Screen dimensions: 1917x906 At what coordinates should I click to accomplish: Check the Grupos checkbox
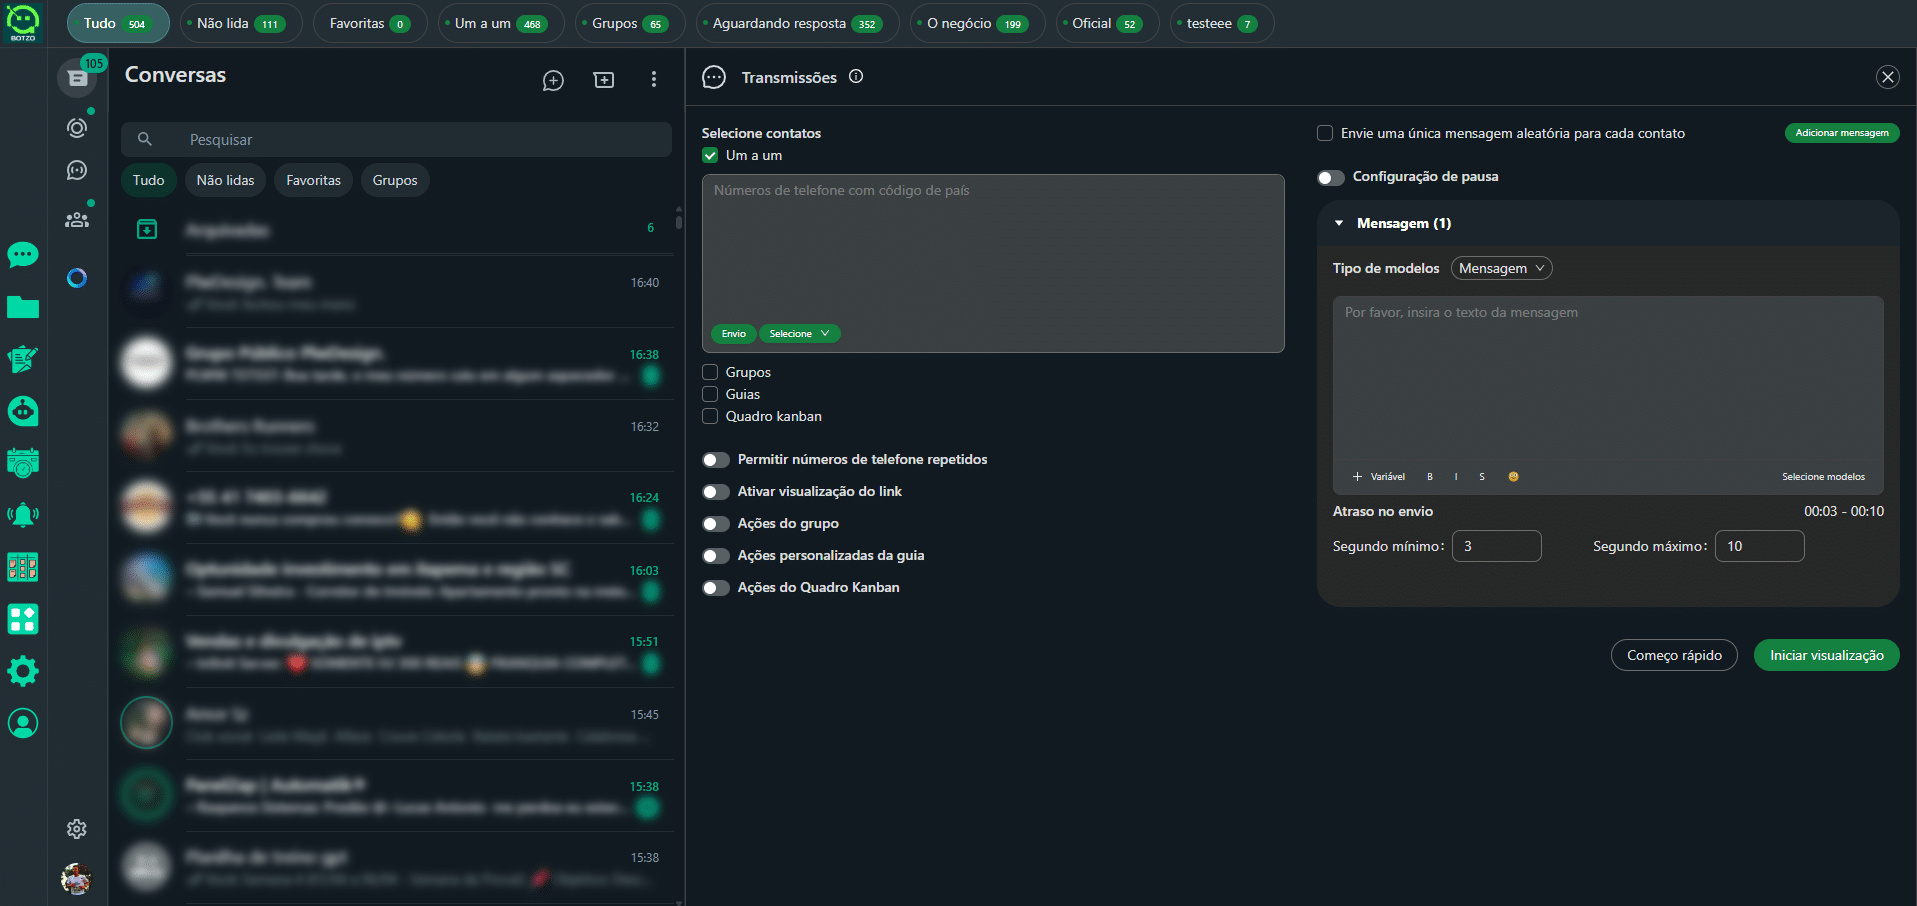(710, 372)
